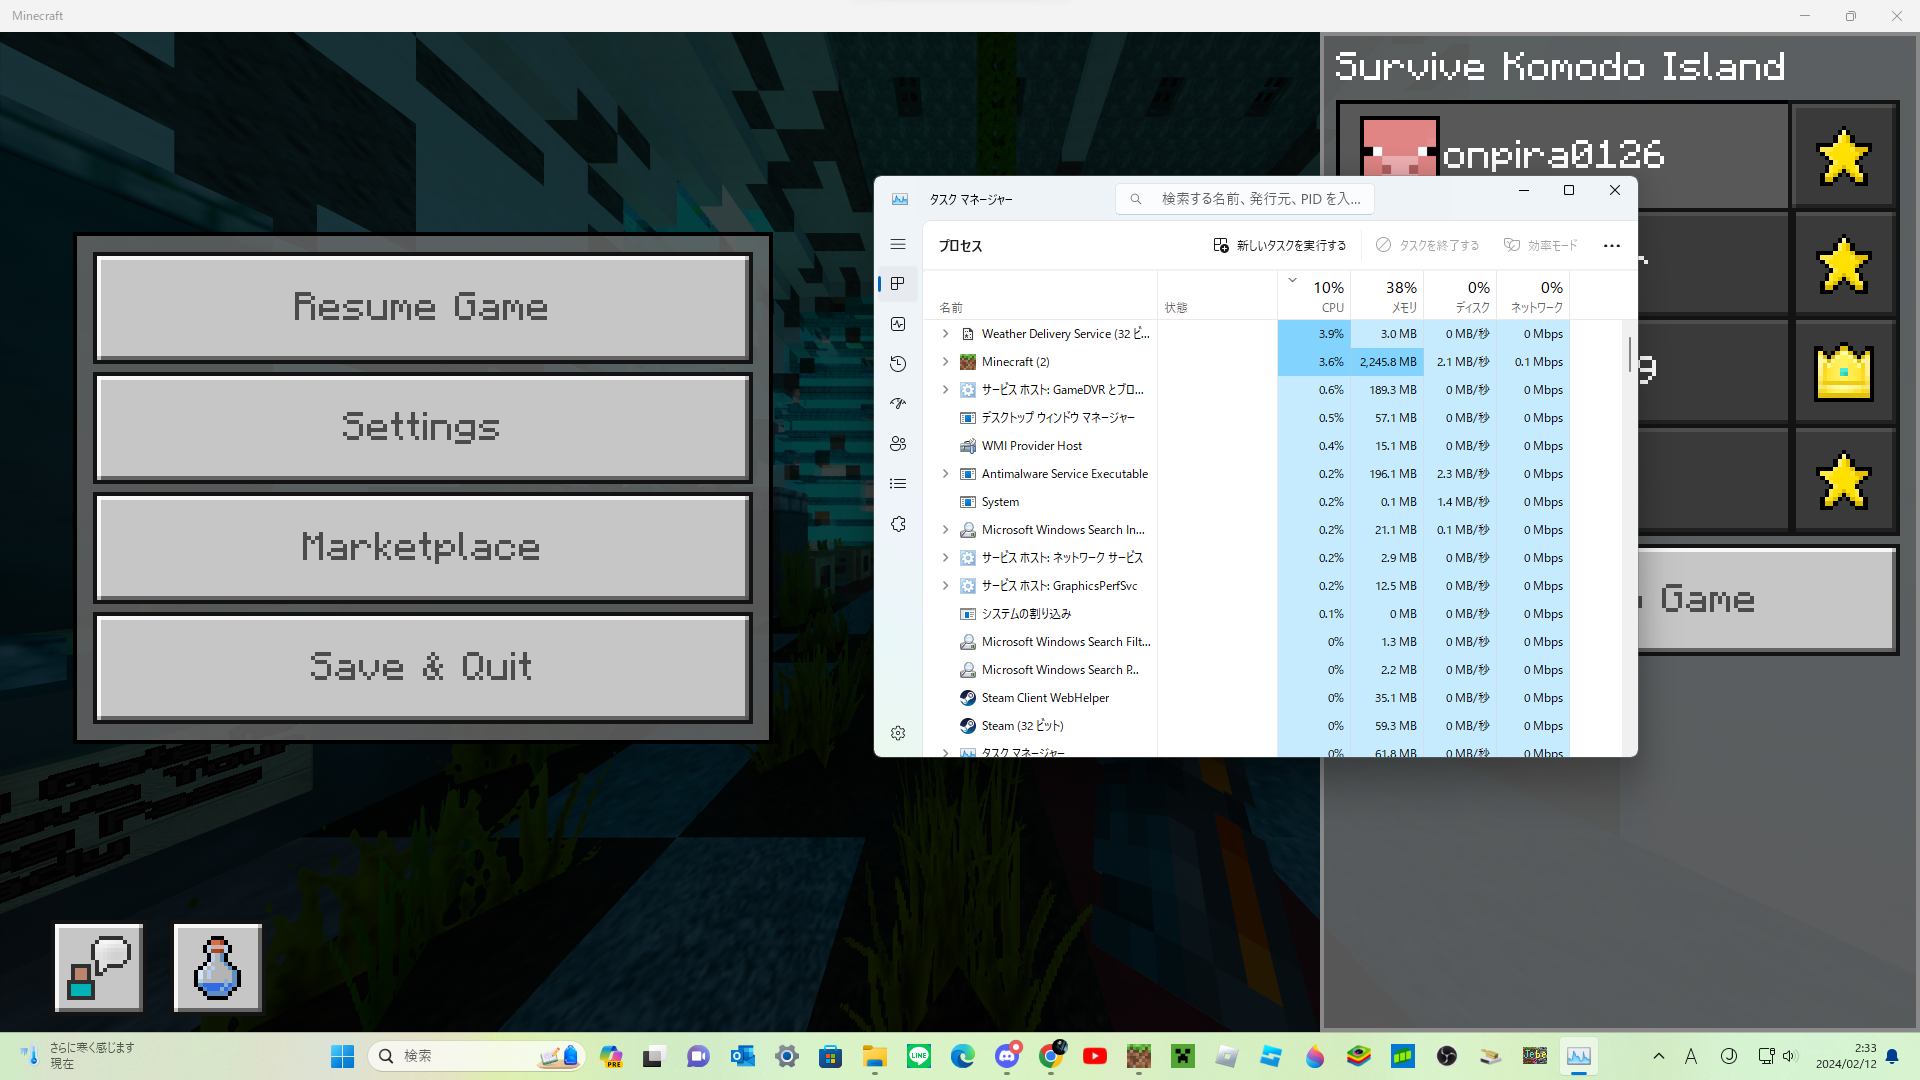Viewport: 1920px width, 1080px height.
Task: Open Services puzzle sidebar icon
Action: [x=898, y=524]
